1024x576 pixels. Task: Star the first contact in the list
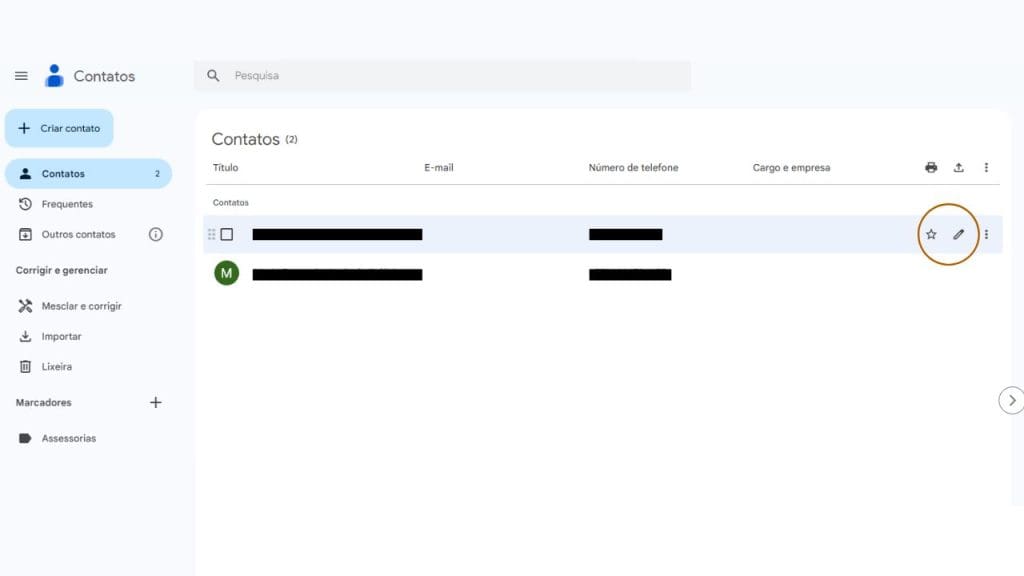click(x=930, y=234)
